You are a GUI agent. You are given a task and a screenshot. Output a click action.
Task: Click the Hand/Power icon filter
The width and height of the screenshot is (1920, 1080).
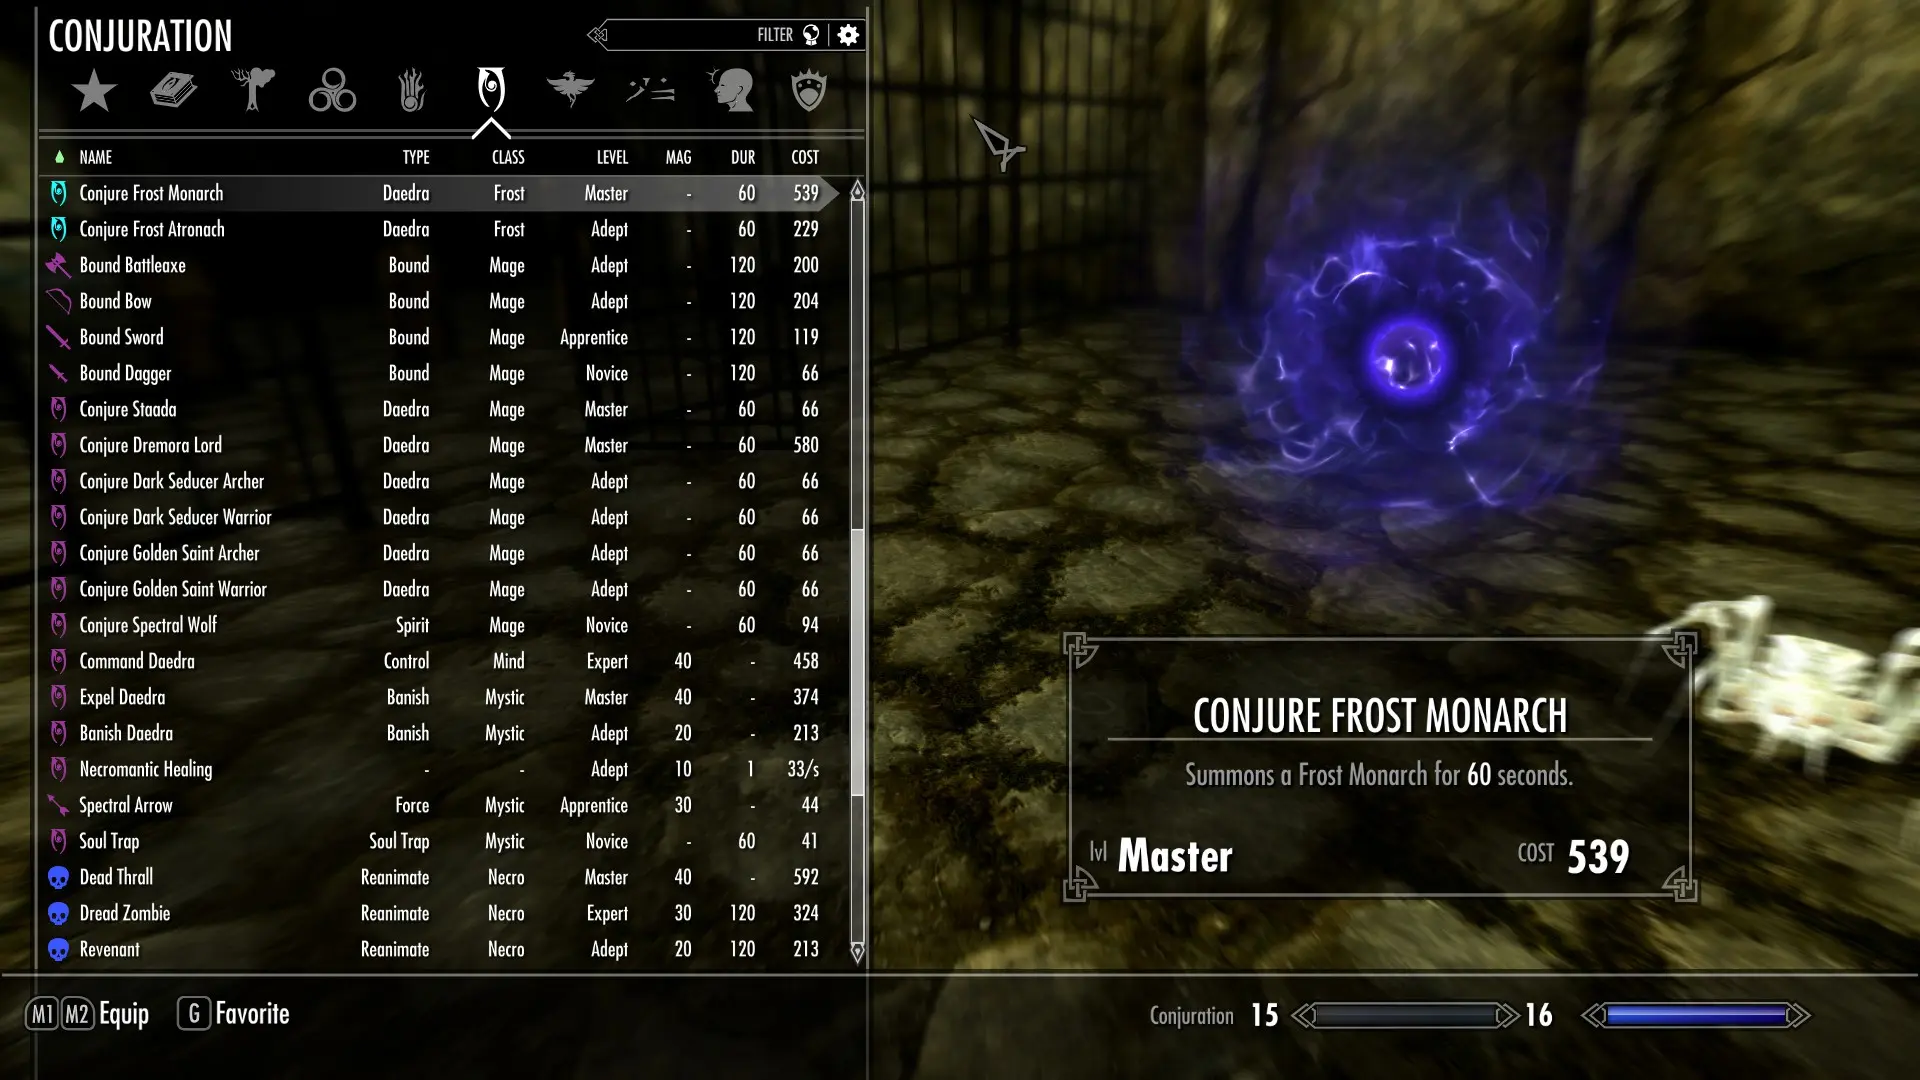411,90
